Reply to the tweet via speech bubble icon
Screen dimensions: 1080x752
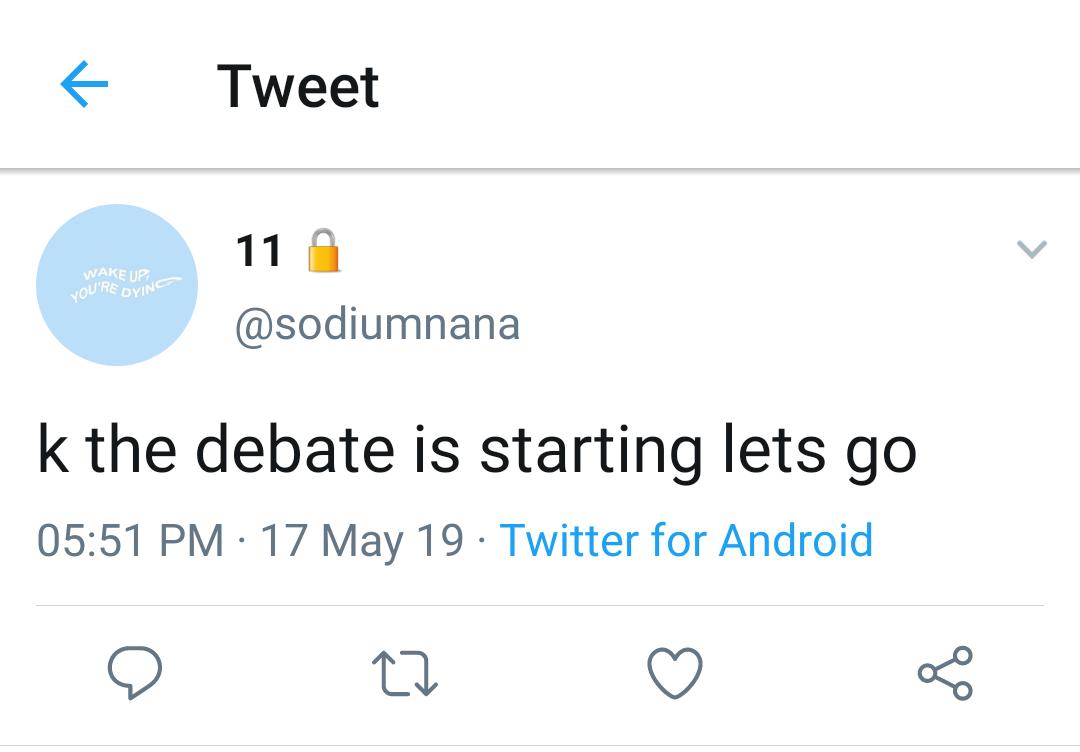tap(135, 672)
